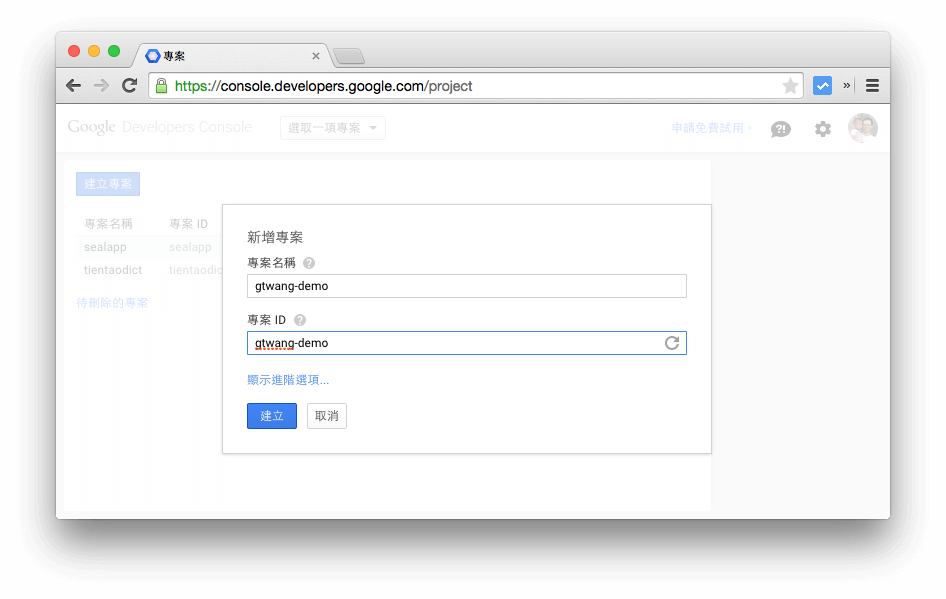Click the help (?!) icon in the header
This screenshot has height=599, width=946.
[780, 128]
